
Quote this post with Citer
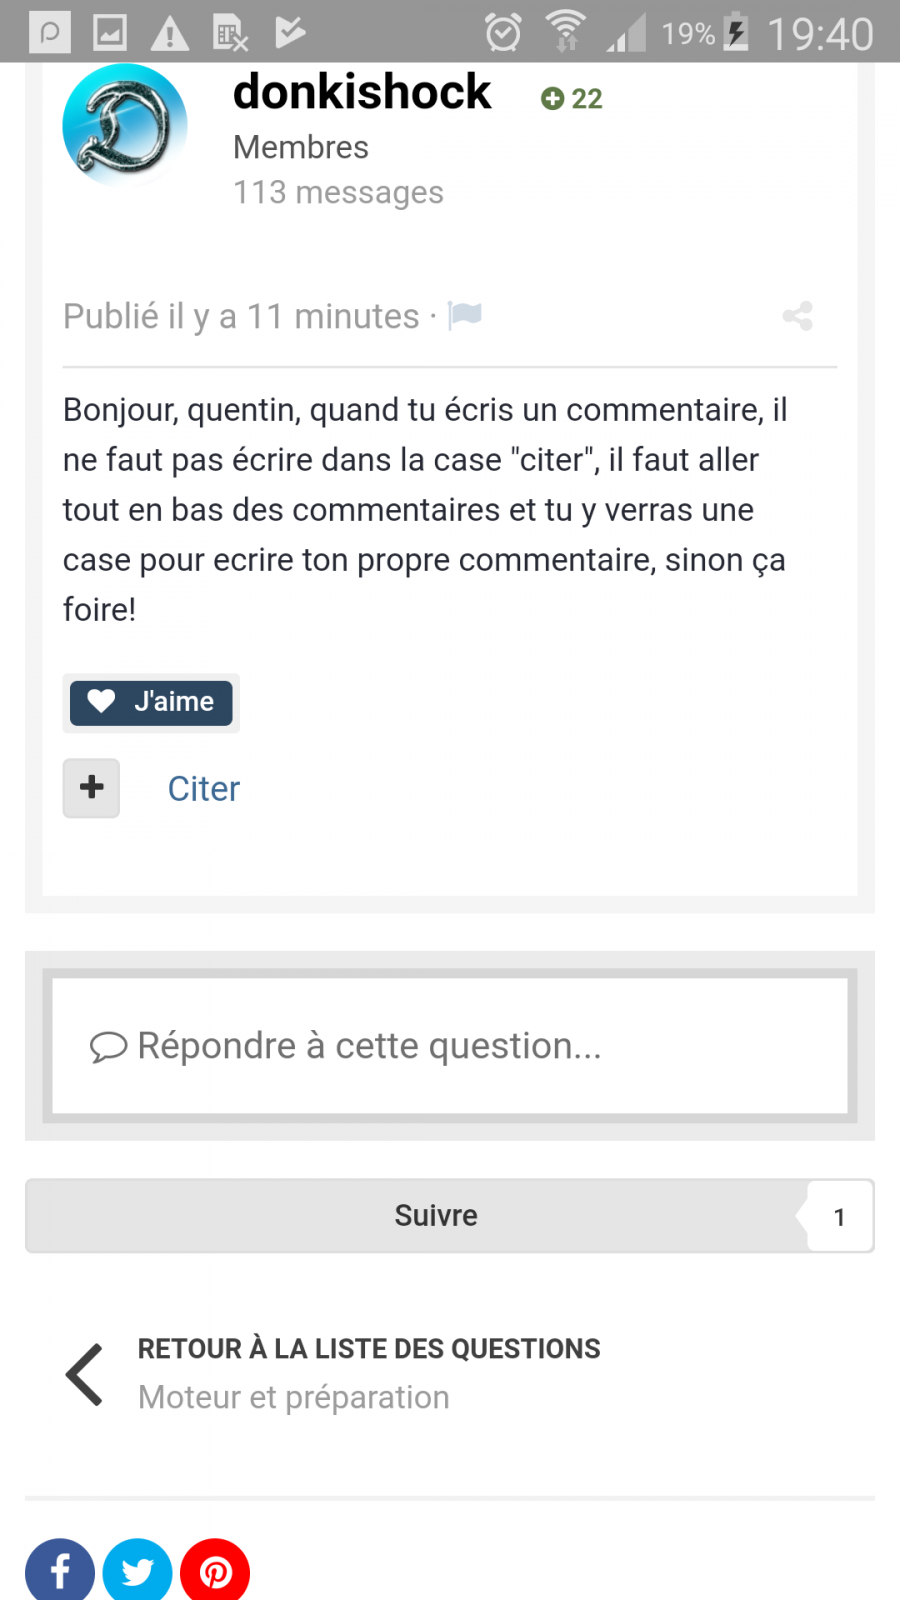(x=204, y=789)
